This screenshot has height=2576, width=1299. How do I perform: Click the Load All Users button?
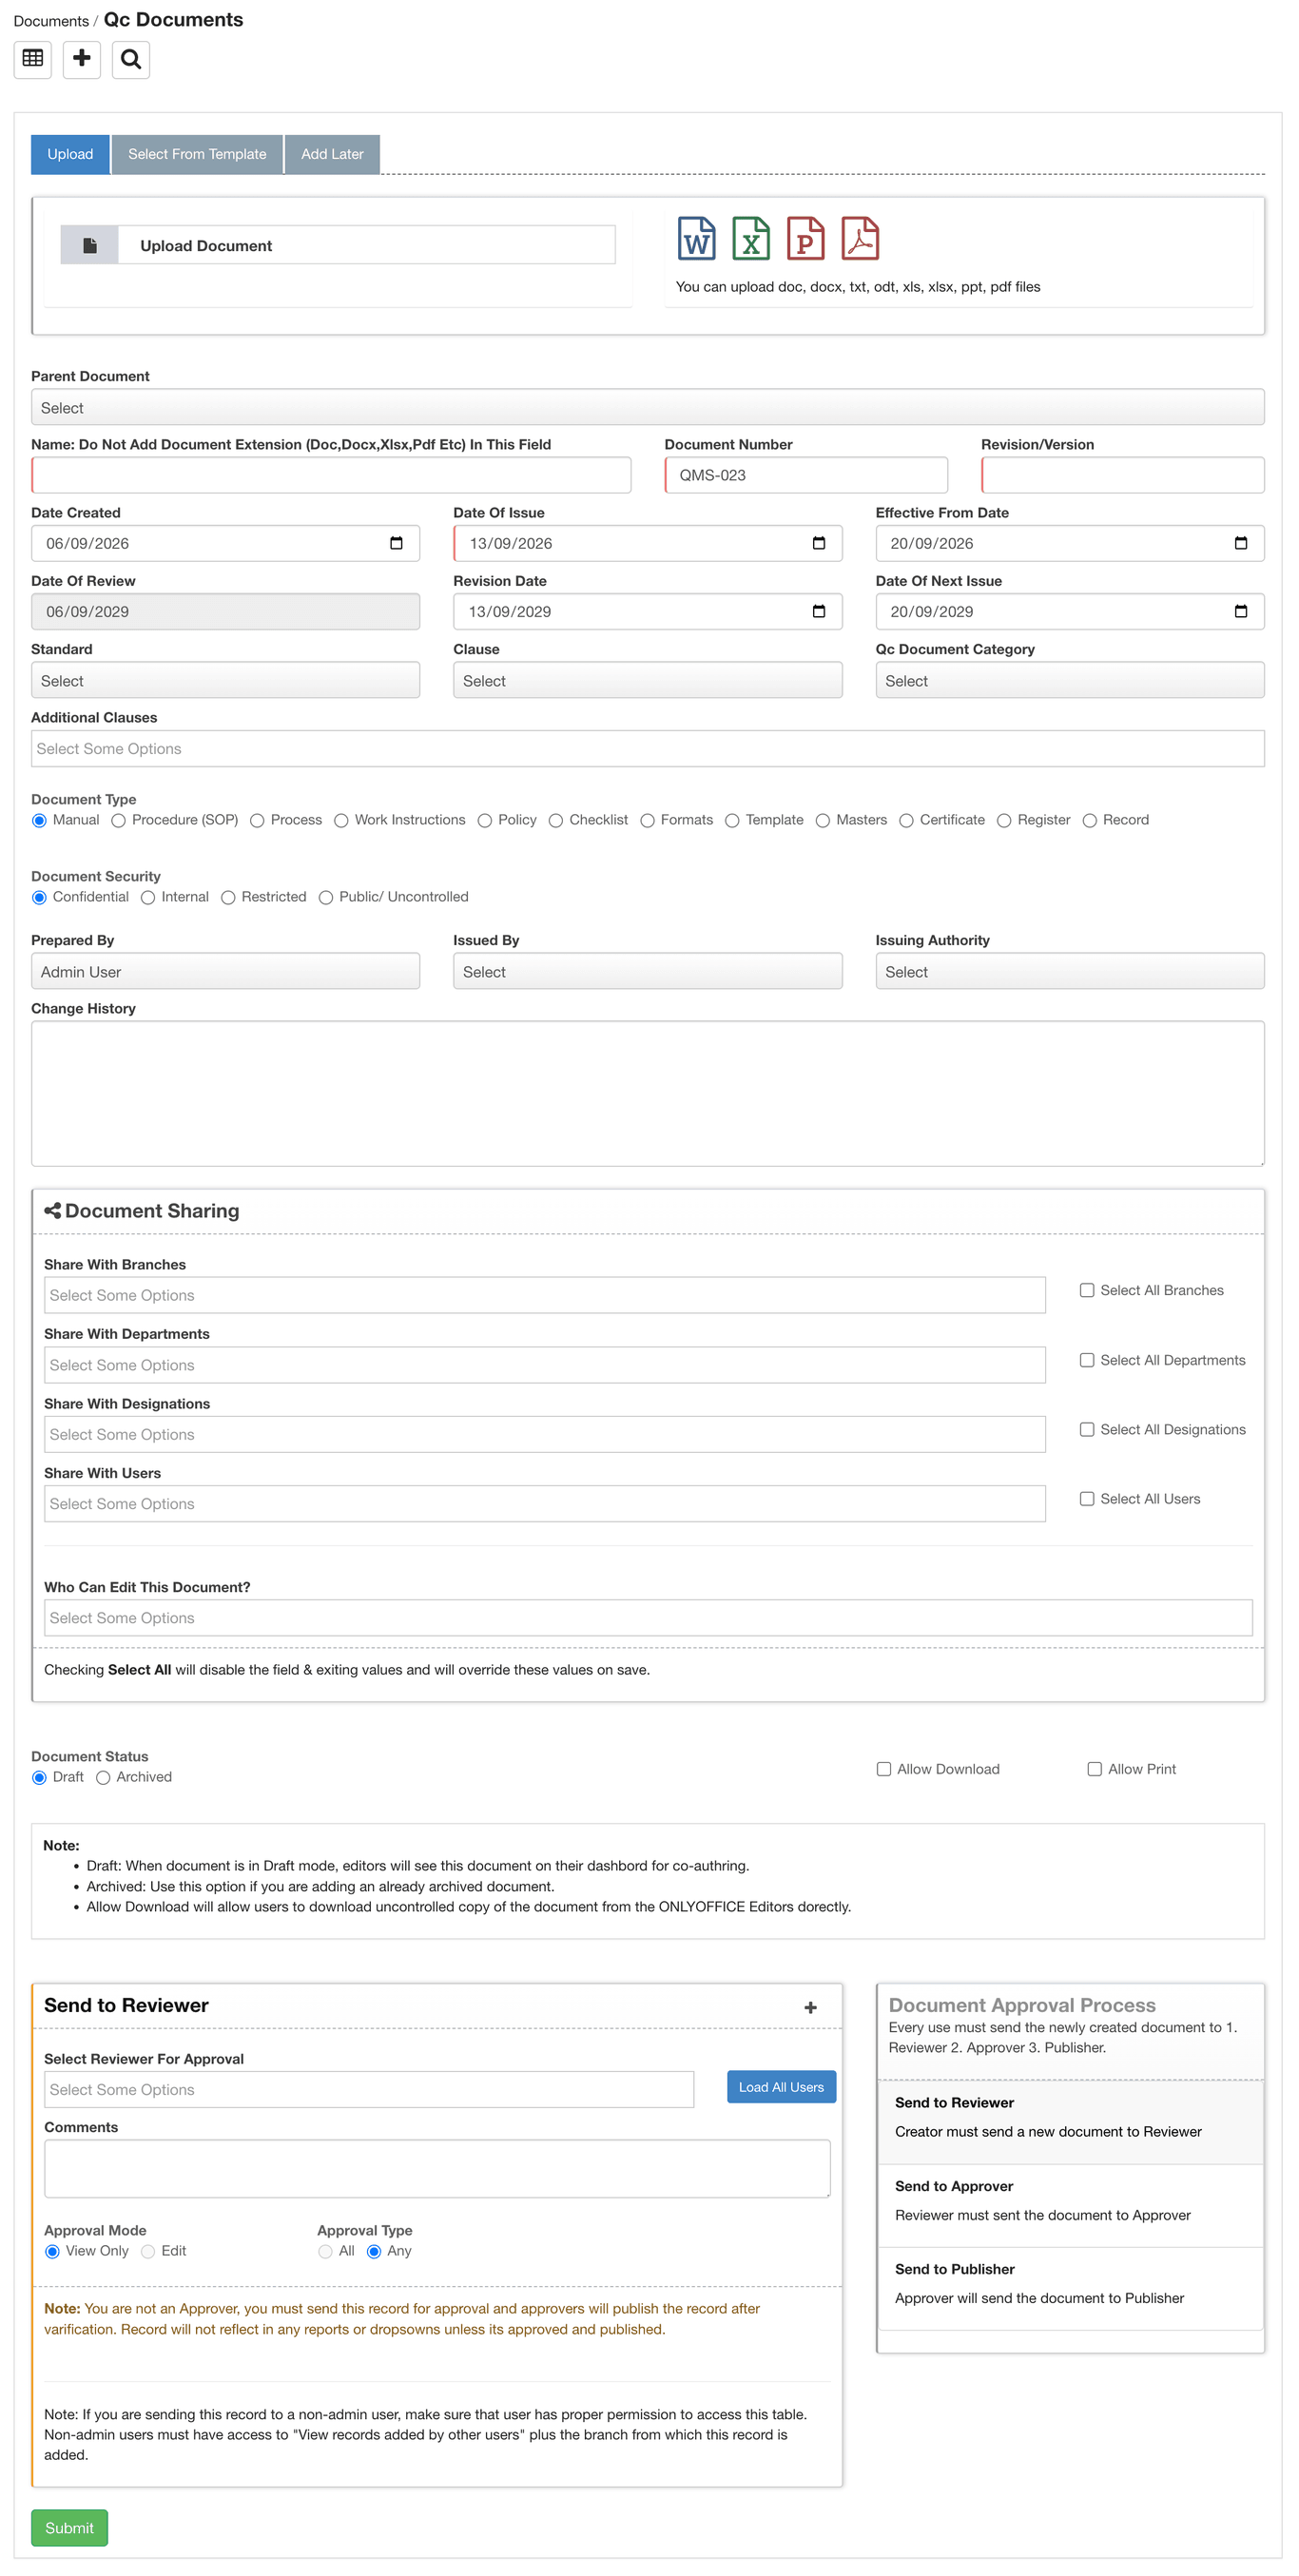781,2088
